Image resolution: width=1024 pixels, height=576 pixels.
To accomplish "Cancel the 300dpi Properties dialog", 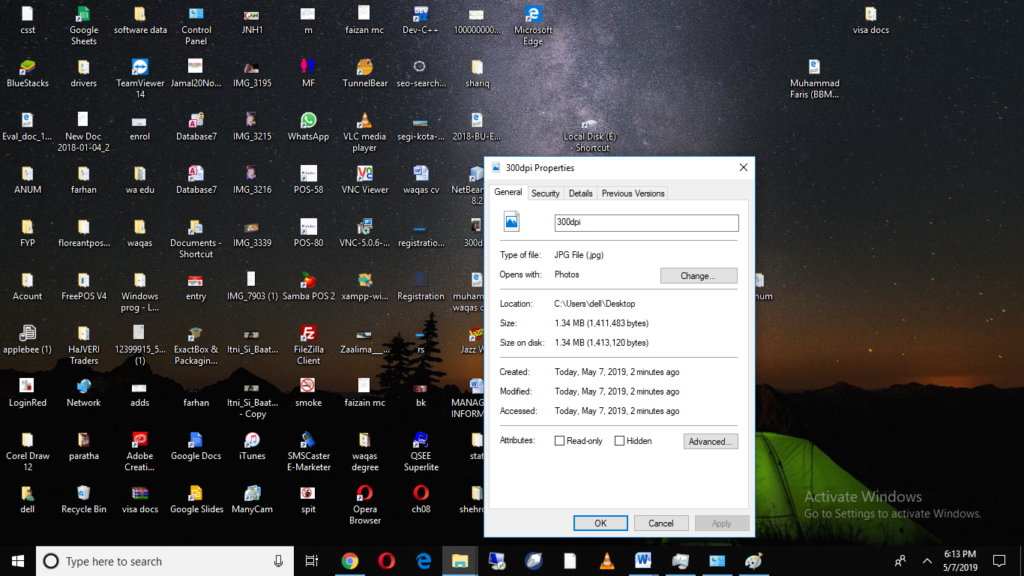I will point(661,523).
